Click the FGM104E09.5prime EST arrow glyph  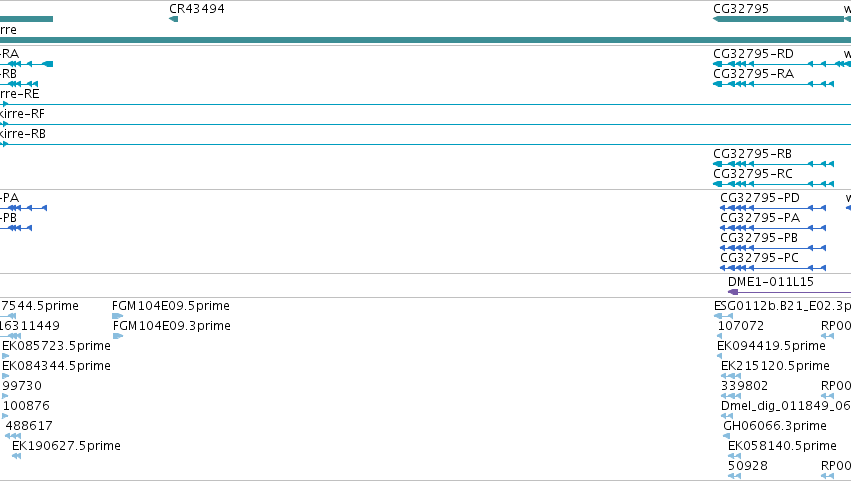point(117,316)
